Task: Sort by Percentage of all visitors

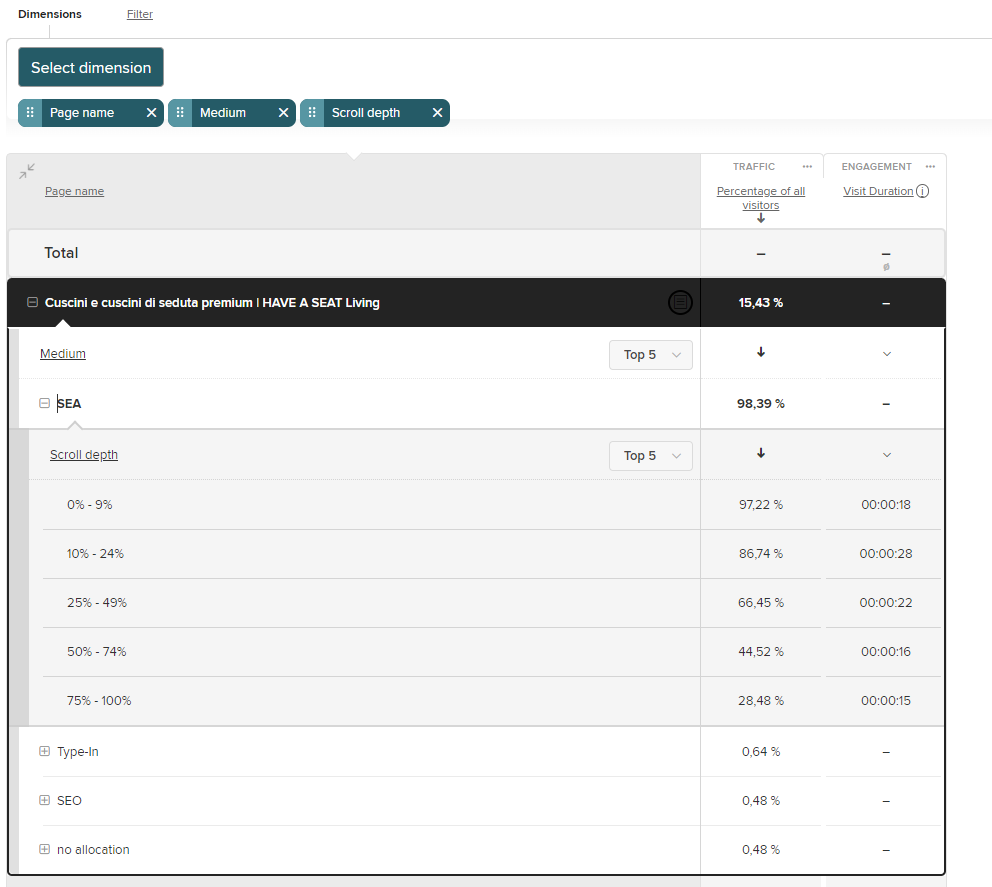Action: (760, 198)
